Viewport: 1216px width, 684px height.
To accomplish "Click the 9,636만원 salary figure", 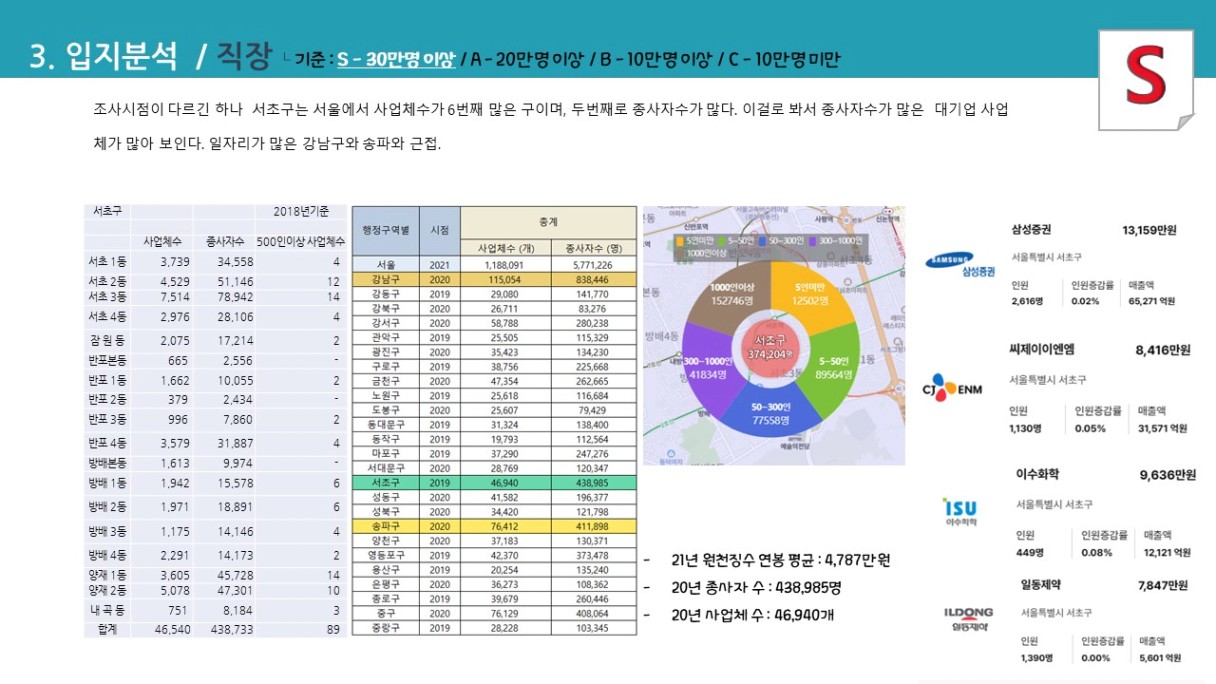I will coord(1167,475).
